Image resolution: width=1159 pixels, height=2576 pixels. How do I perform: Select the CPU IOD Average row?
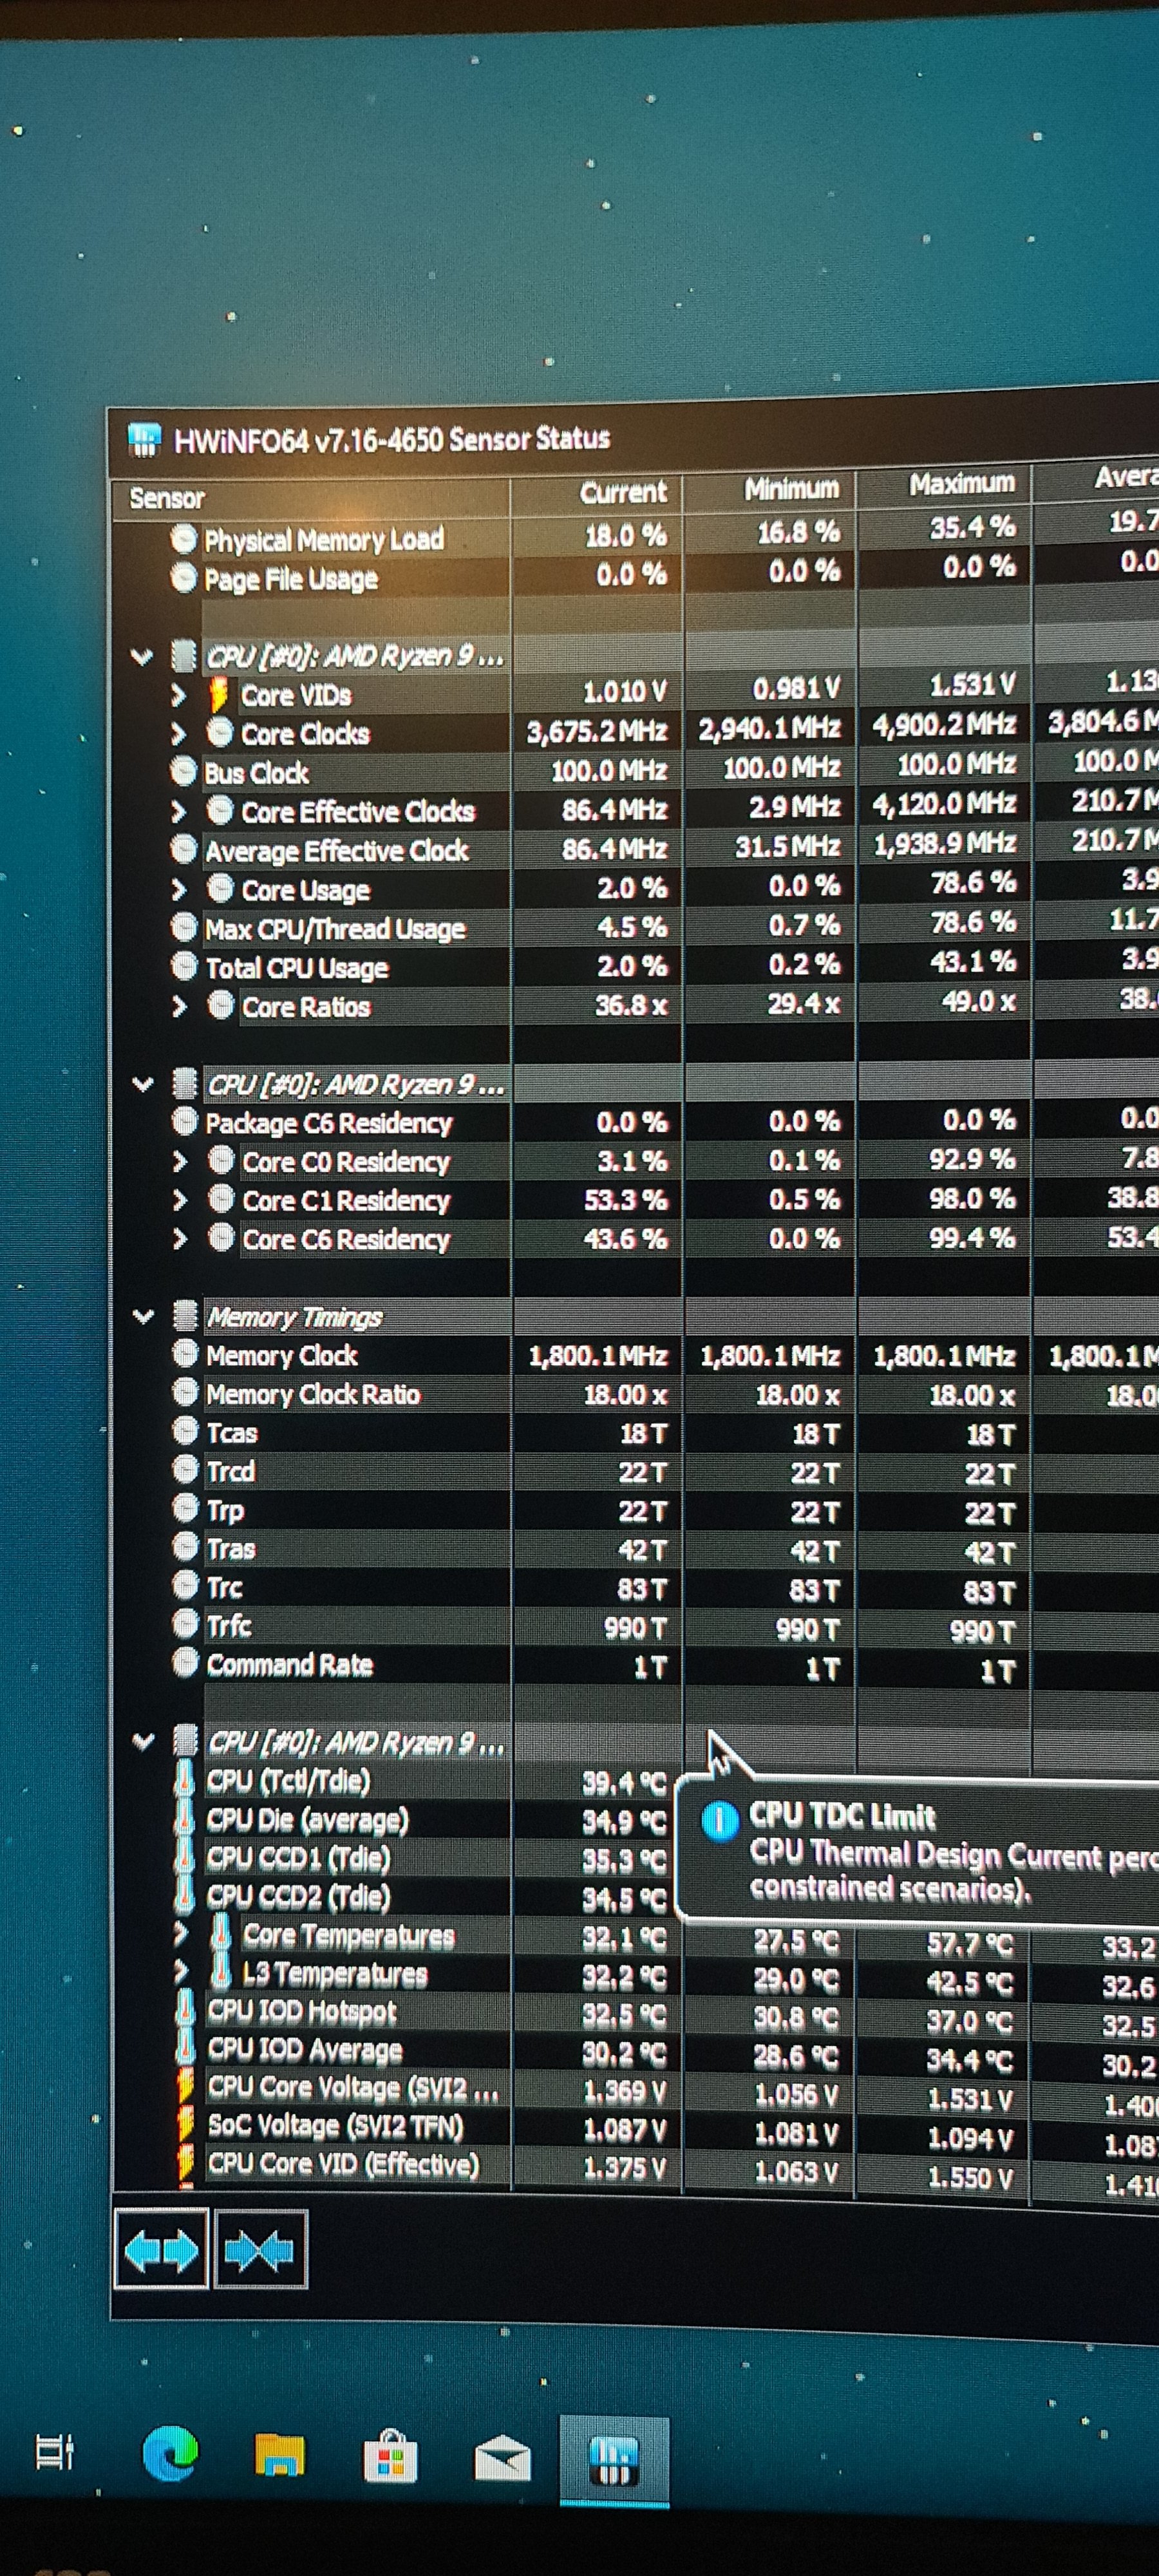(x=305, y=2050)
